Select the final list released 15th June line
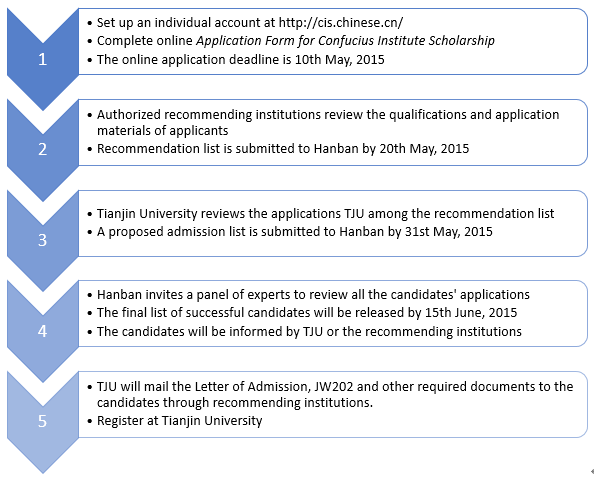Screen dimensions: 594x478 [306, 313]
